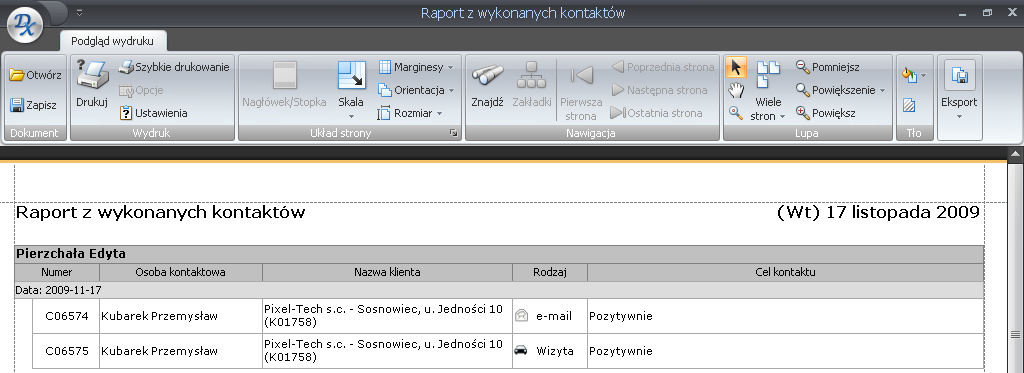Go to Poprzednia strona previous page
This screenshot has height=373, width=1024.
(663, 67)
